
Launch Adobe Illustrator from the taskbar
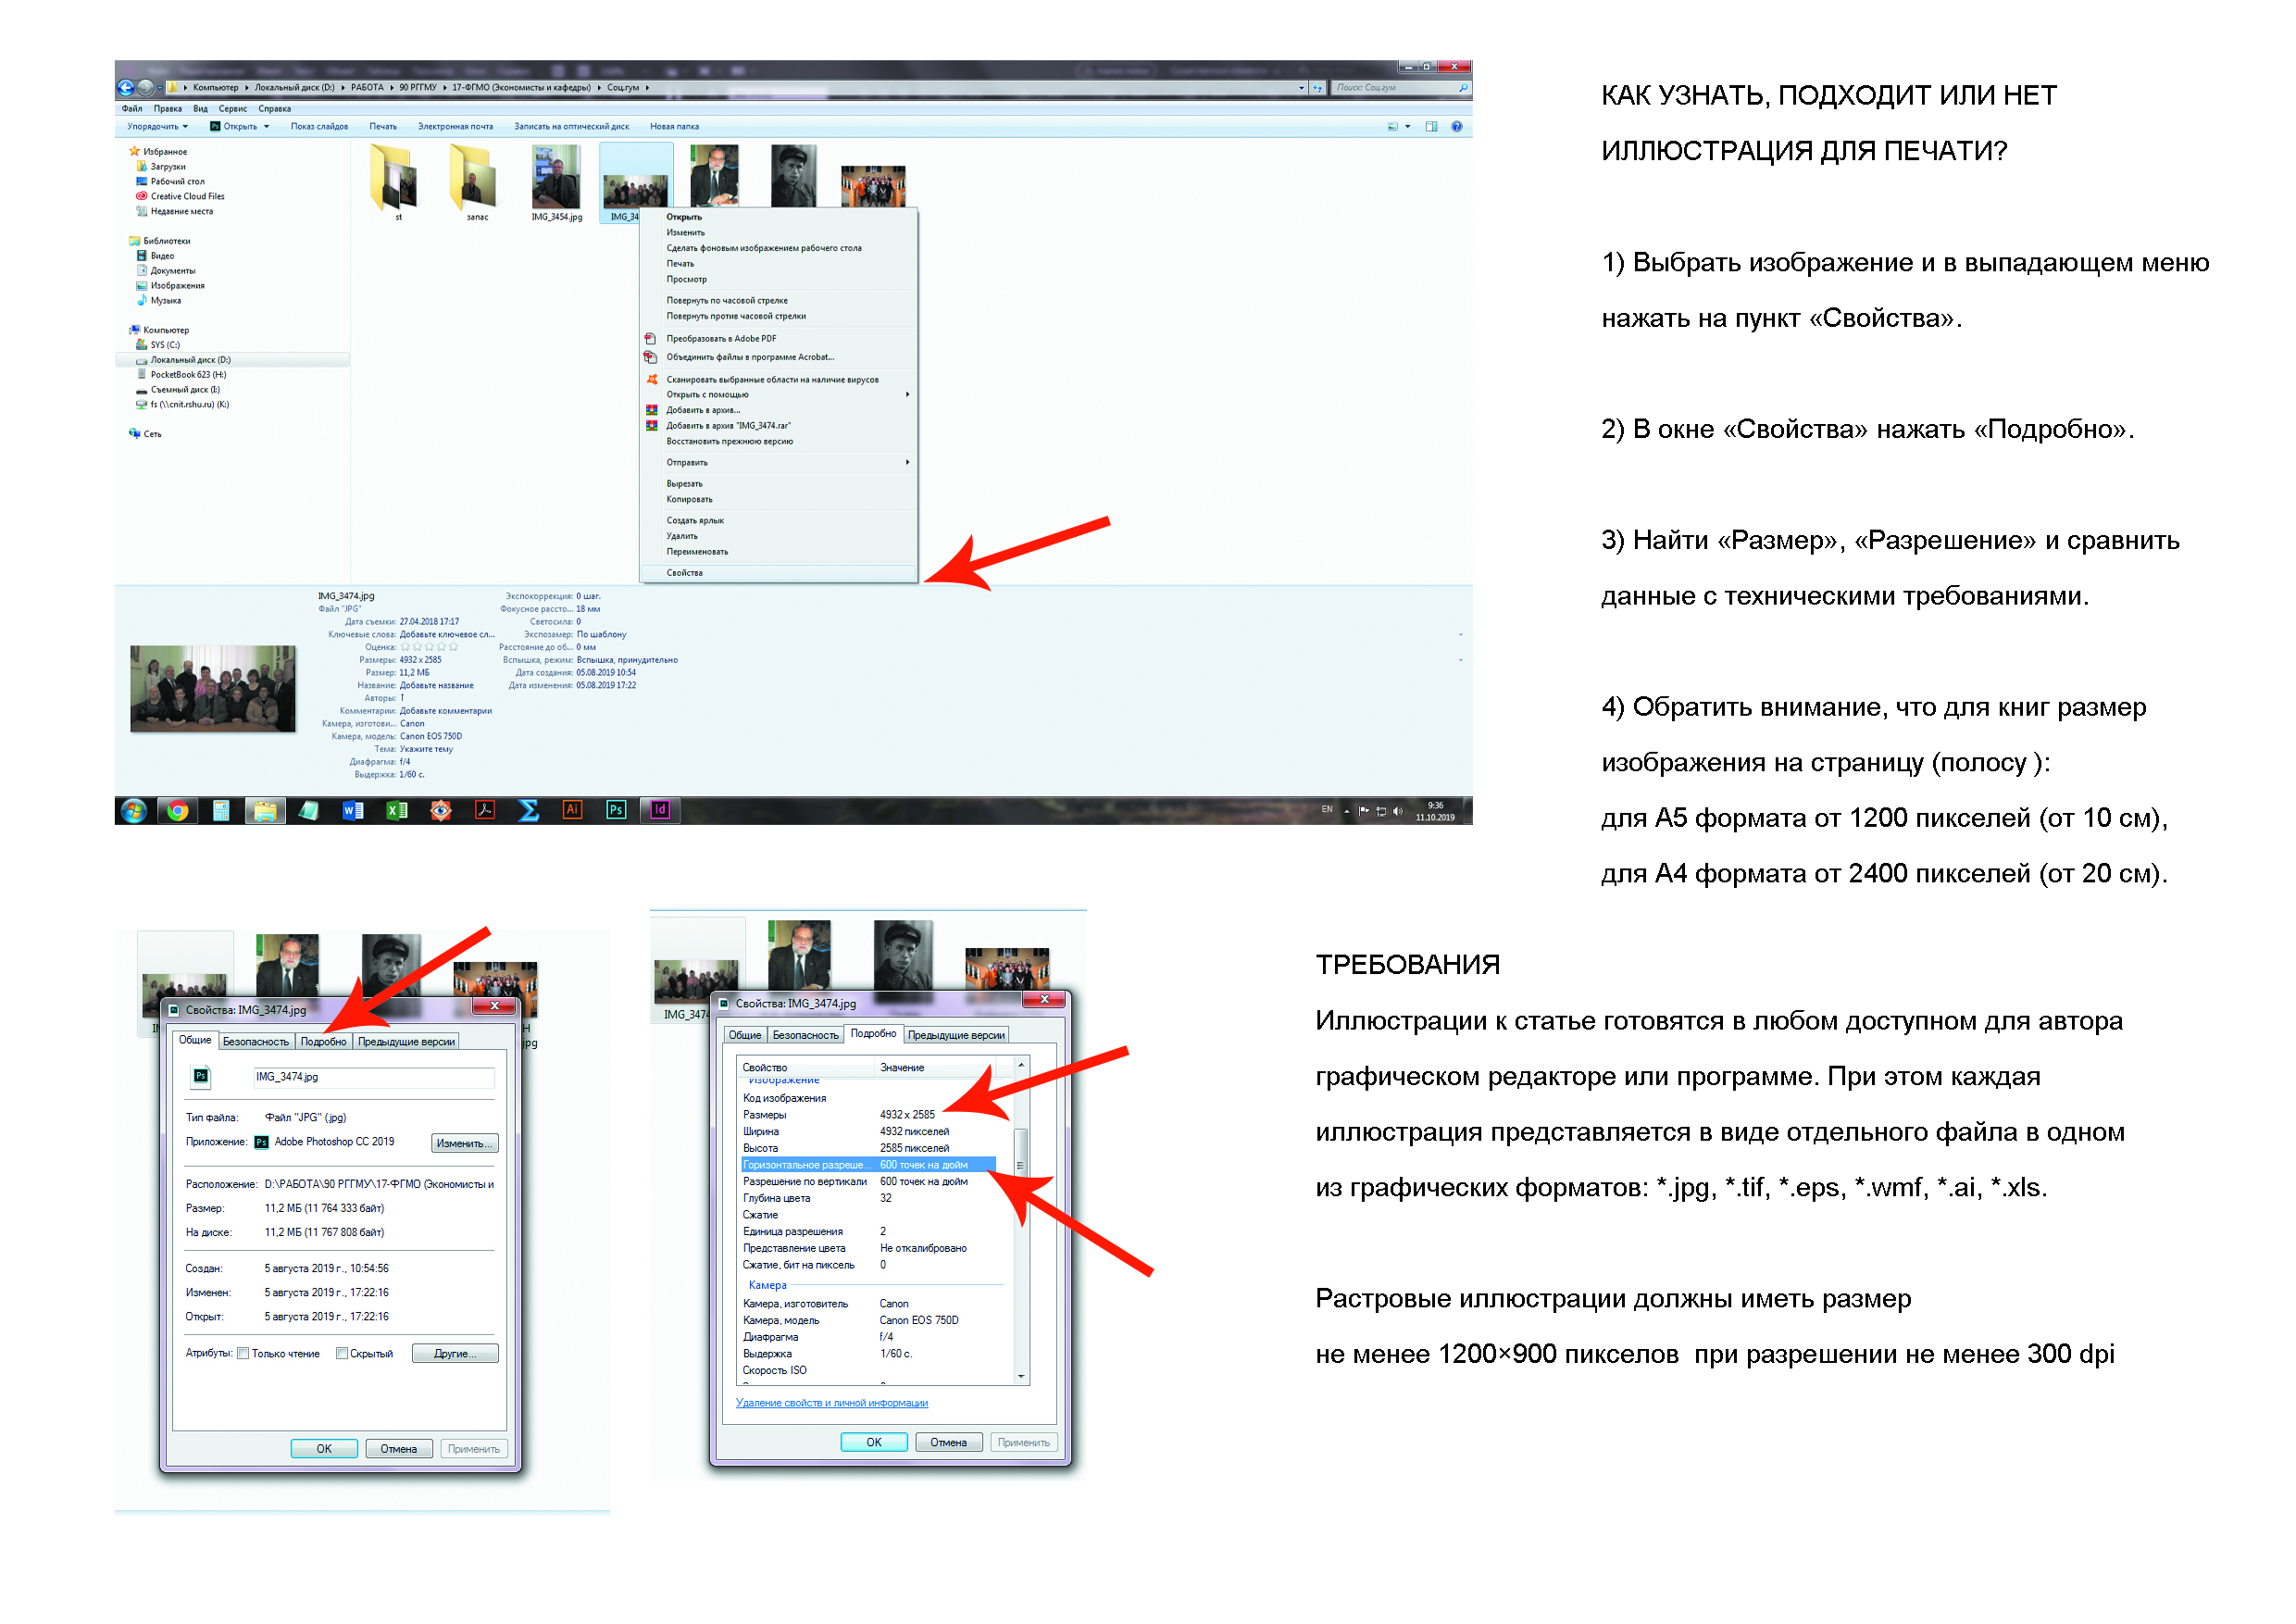coord(572,810)
